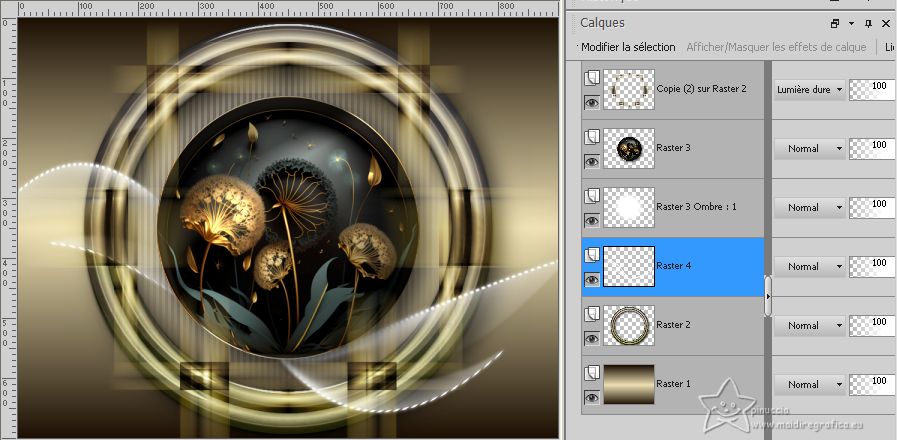897x440 pixels.
Task: Click the Calques panel title
Action: pos(602,23)
